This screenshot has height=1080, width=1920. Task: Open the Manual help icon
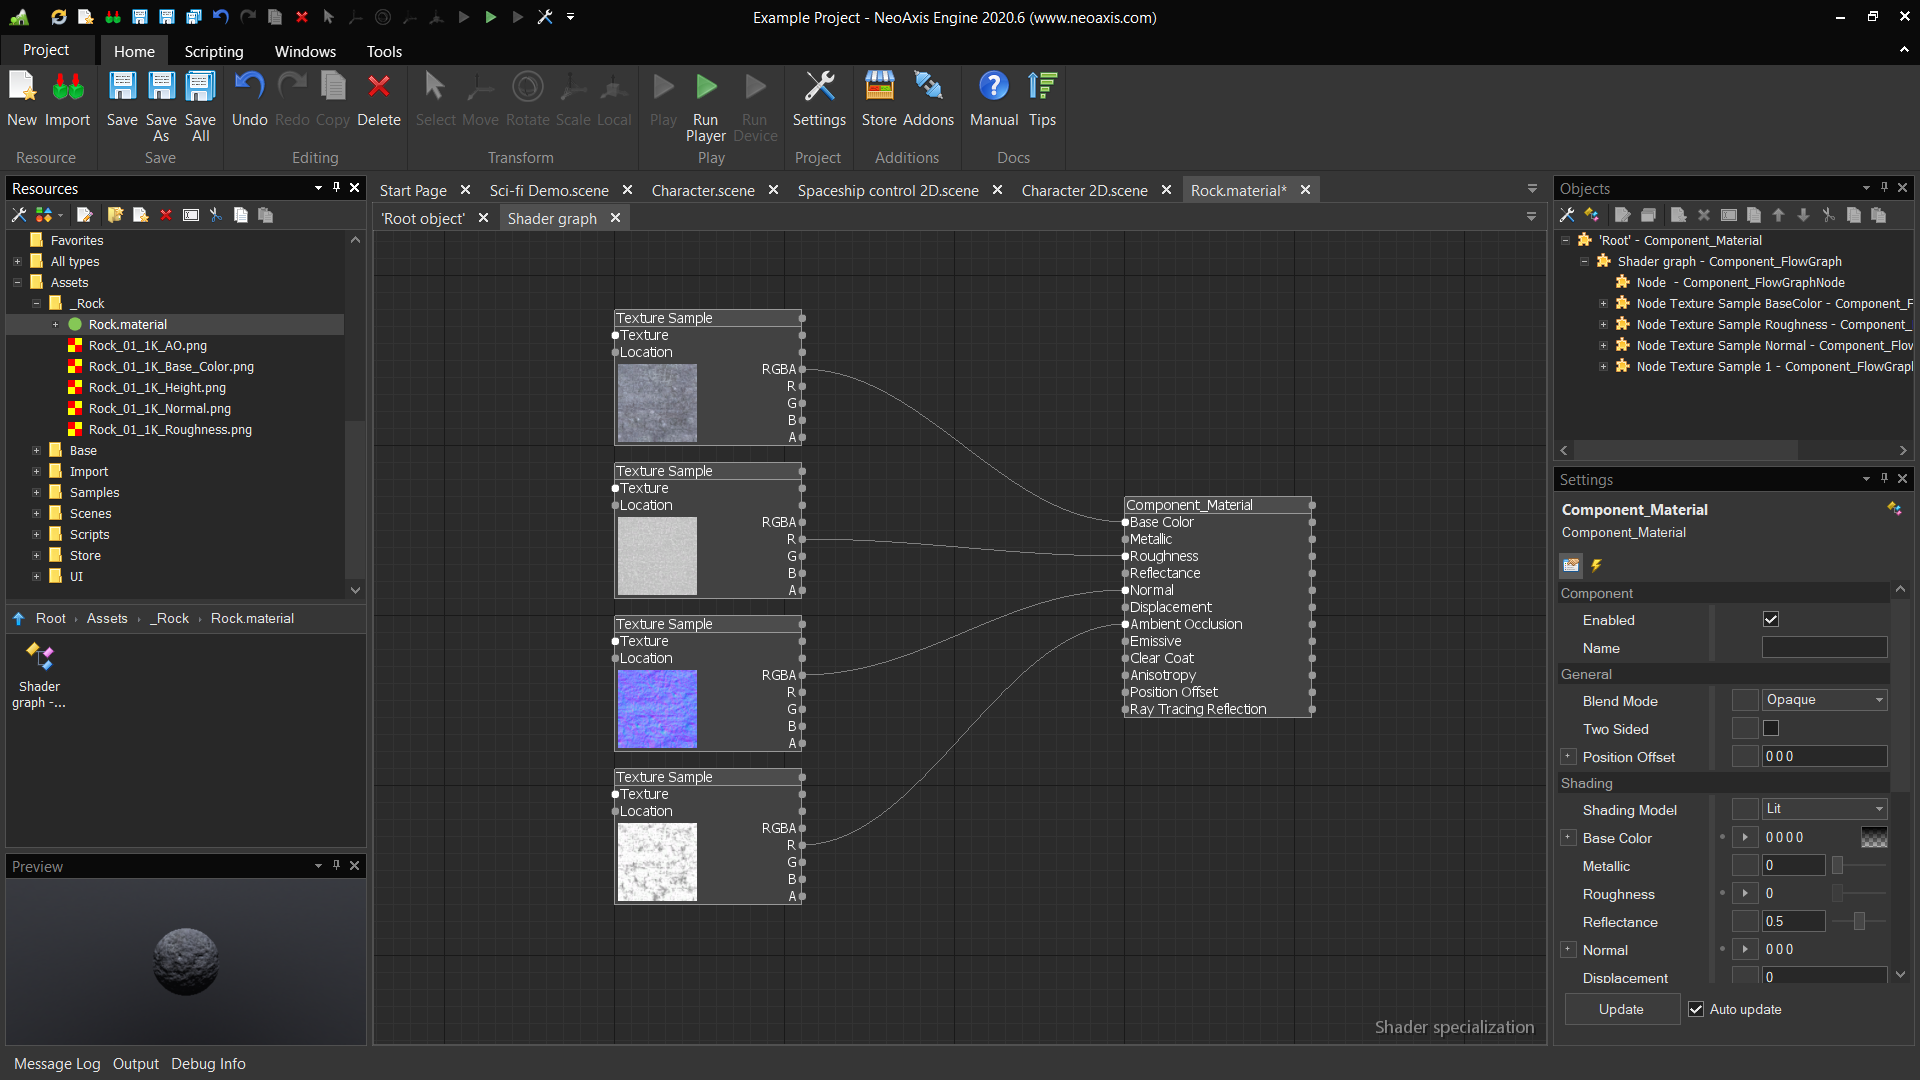click(x=993, y=87)
